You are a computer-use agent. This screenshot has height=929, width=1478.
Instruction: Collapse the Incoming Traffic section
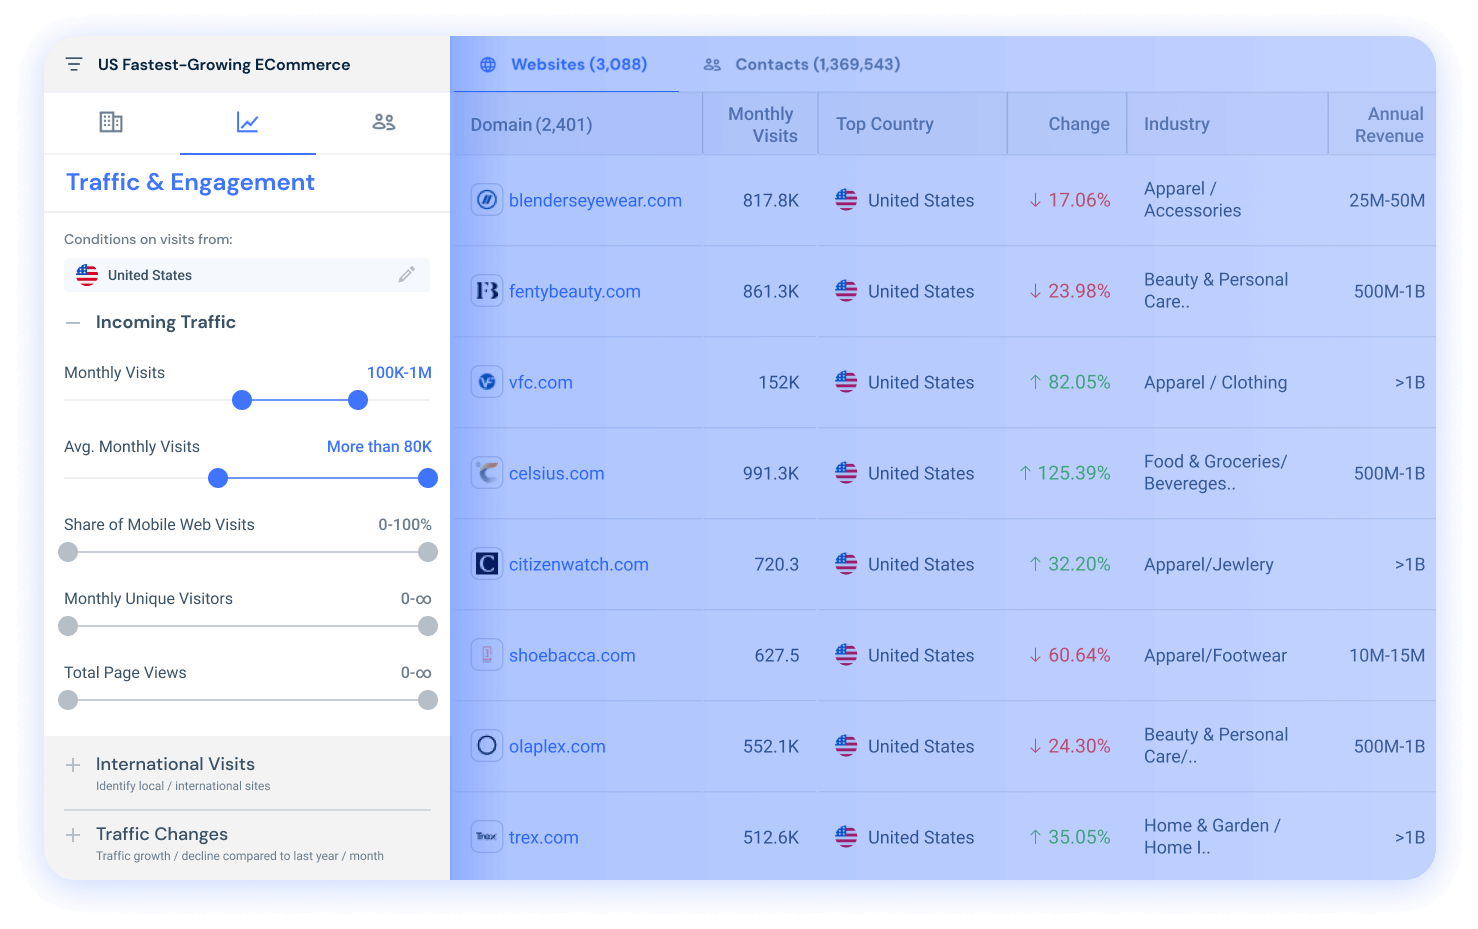tap(72, 322)
